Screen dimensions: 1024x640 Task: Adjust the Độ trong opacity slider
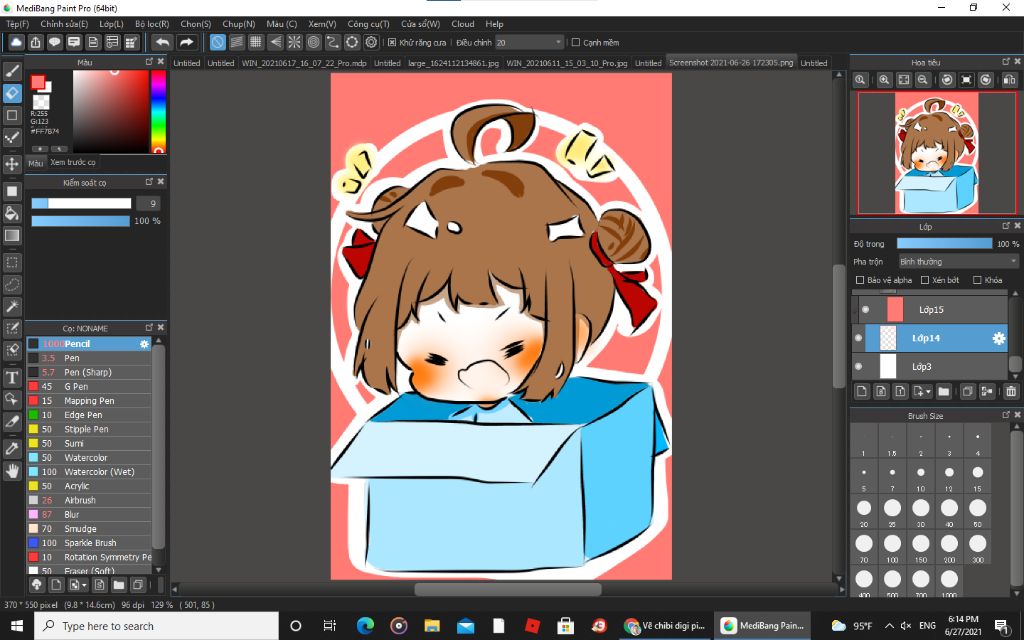coord(944,244)
